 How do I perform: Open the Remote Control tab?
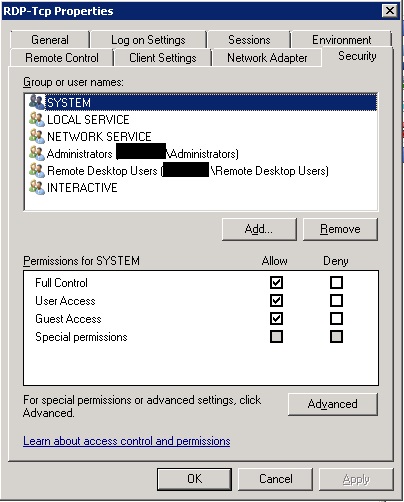tap(62, 58)
